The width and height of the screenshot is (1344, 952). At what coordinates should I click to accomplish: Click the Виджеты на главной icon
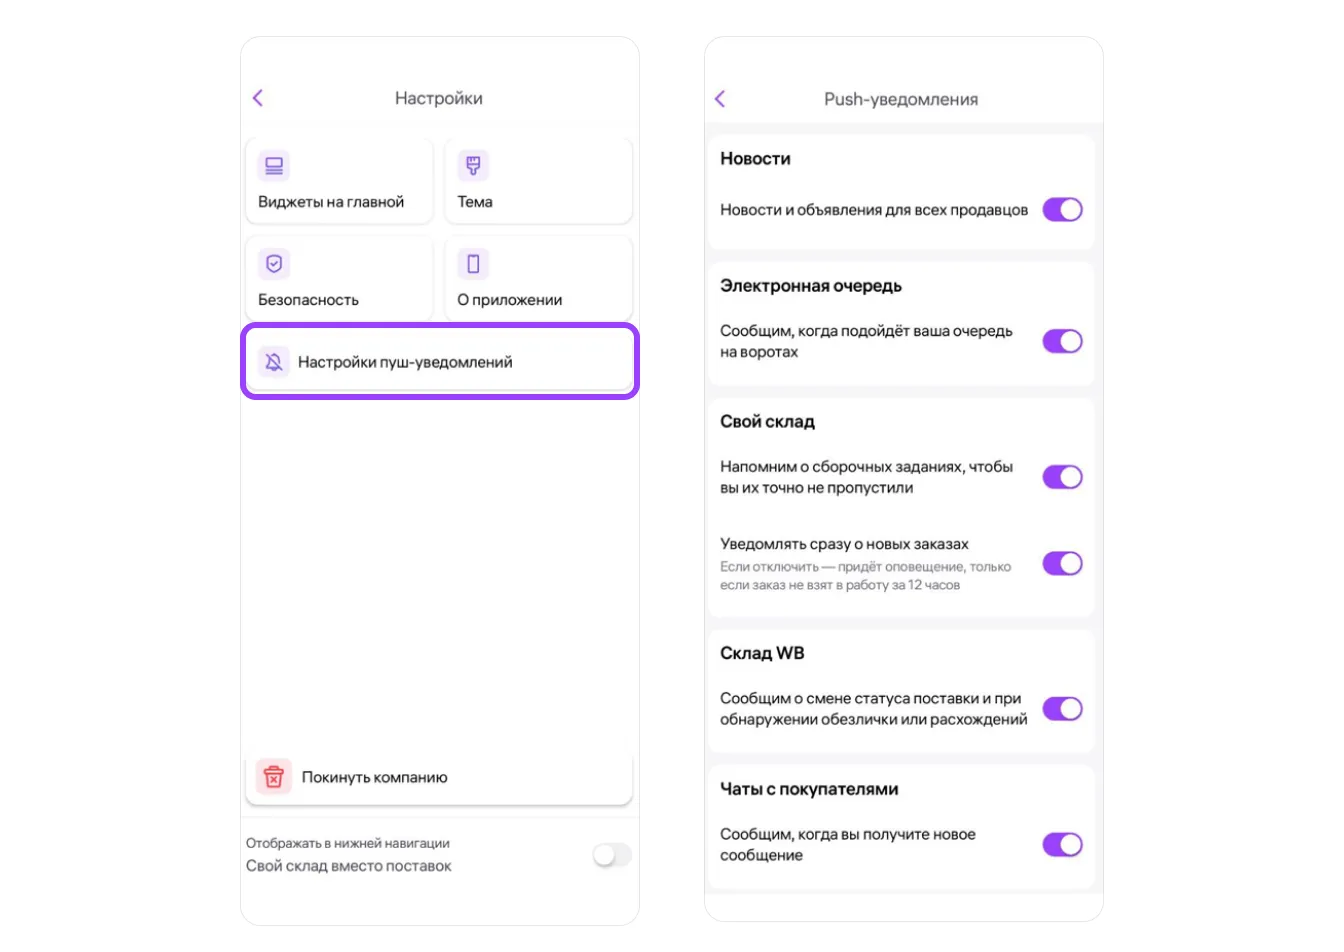pyautogui.click(x=274, y=166)
